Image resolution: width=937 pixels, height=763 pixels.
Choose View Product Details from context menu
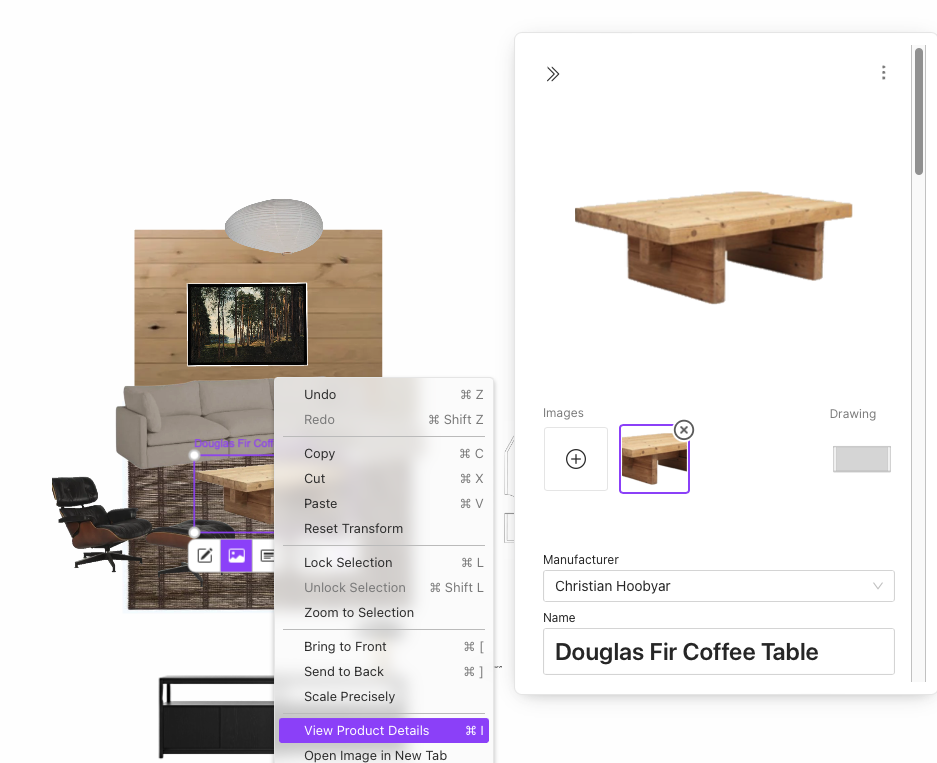coord(367,730)
